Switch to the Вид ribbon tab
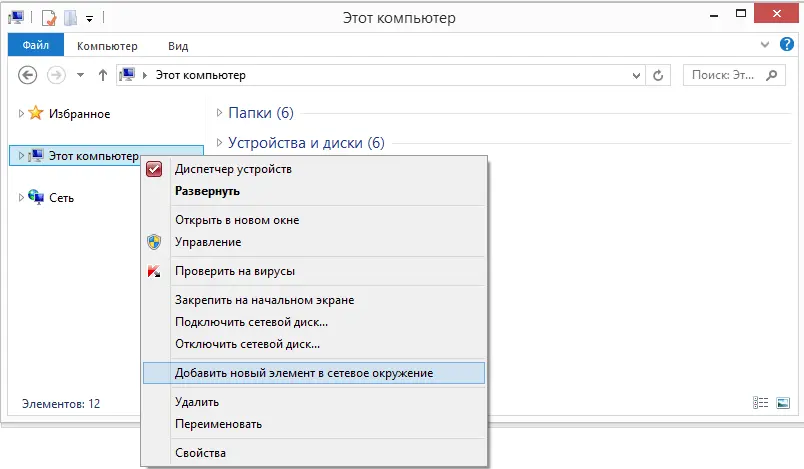 [x=178, y=46]
